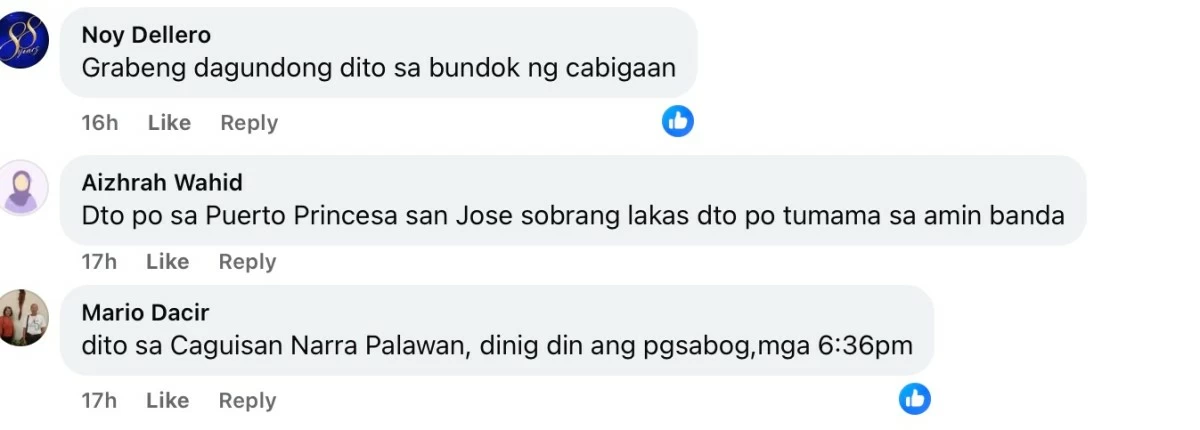The width and height of the screenshot is (1200, 430).
Task: Click the thumbs-up reaction on Mario Dacir's comment
Action: tap(914, 398)
